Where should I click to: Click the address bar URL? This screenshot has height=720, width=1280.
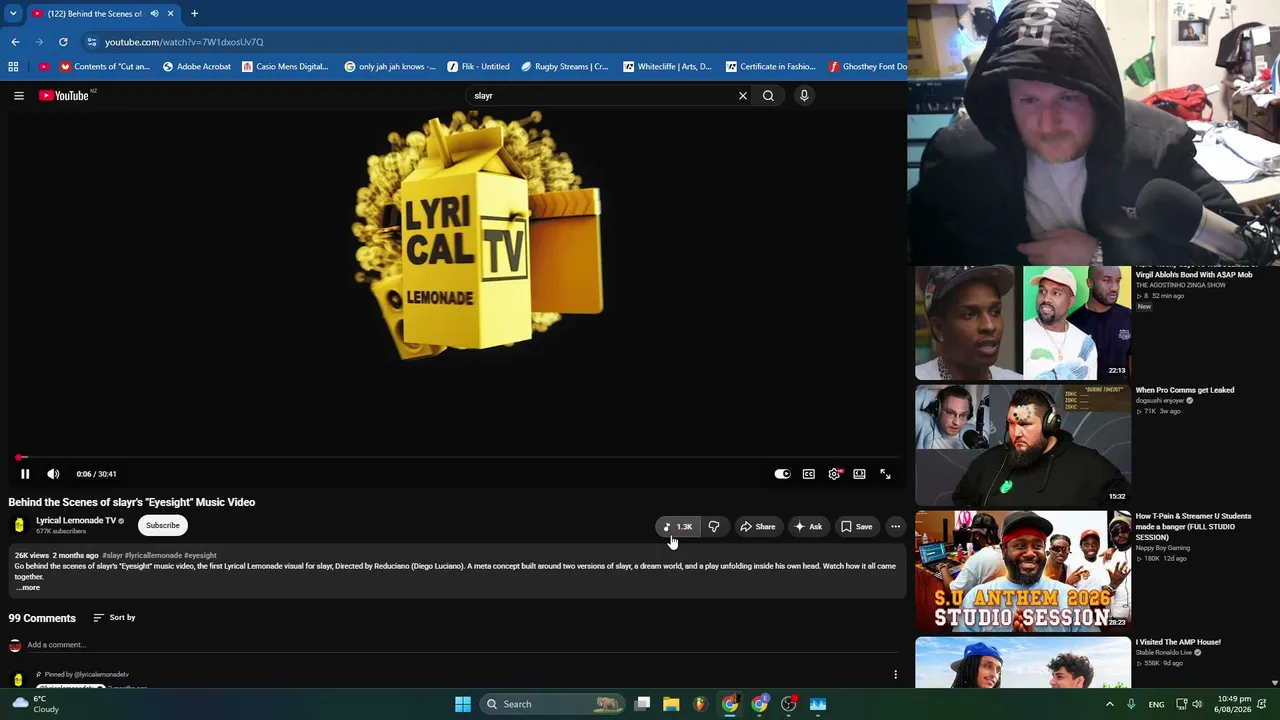(184, 42)
